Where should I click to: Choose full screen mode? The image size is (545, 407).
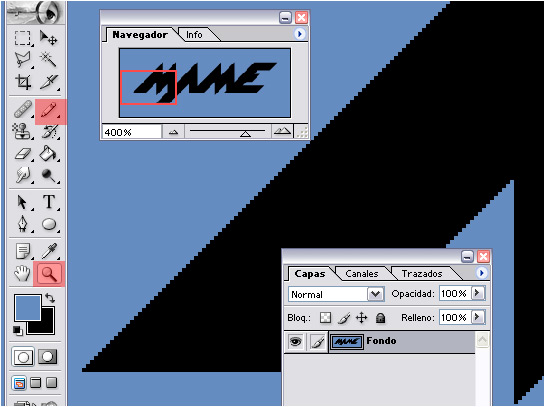(x=51, y=383)
